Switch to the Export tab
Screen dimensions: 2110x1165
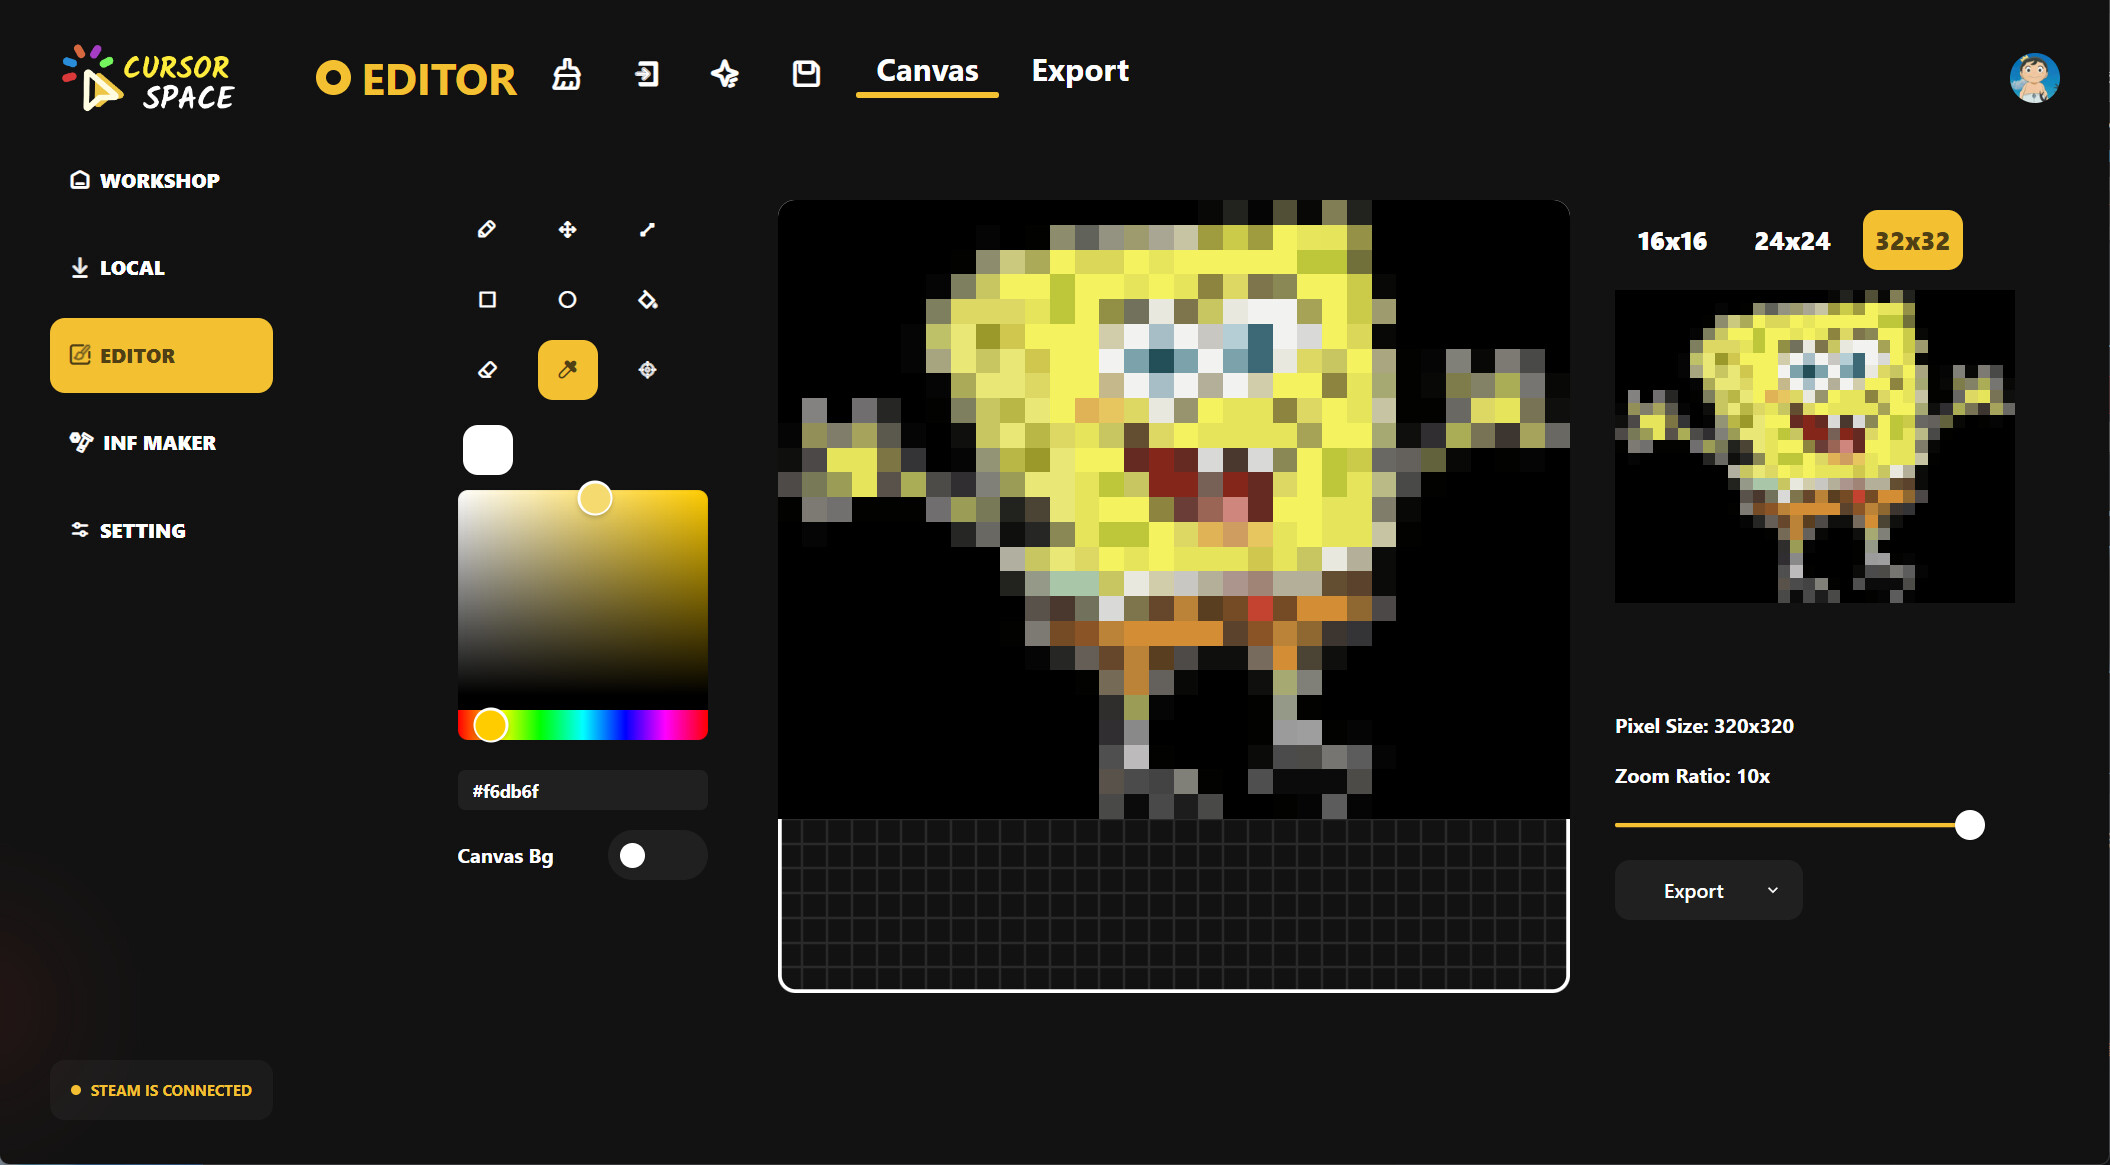1080,70
